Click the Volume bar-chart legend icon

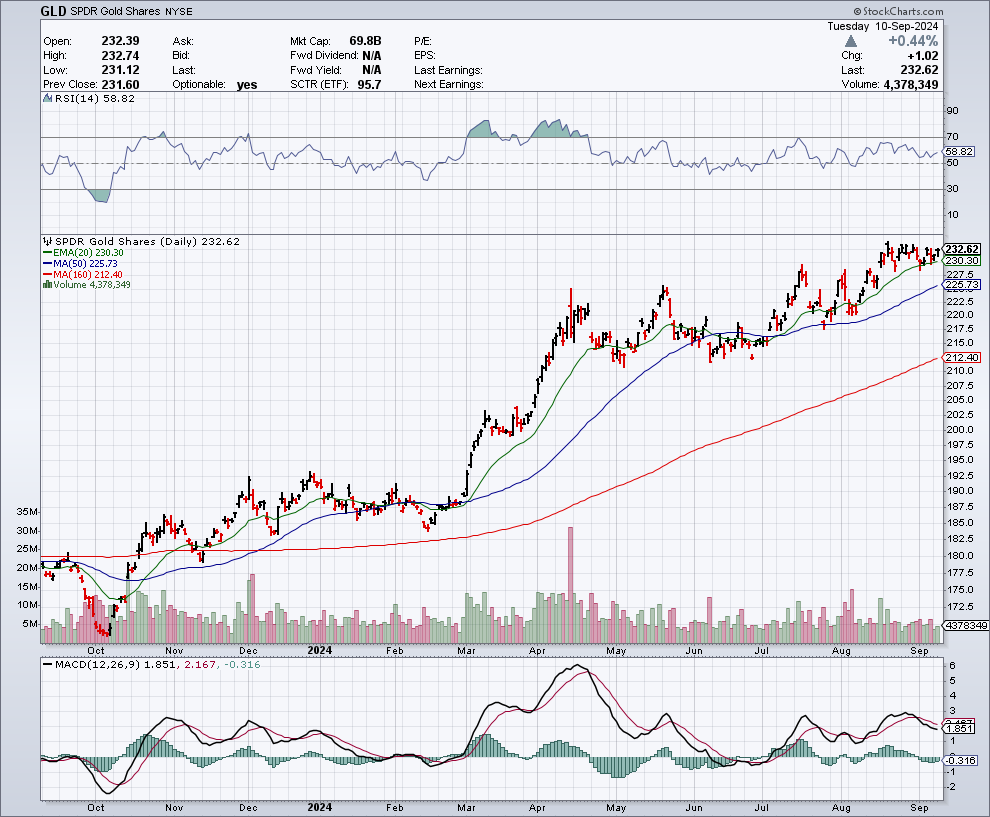(46, 285)
